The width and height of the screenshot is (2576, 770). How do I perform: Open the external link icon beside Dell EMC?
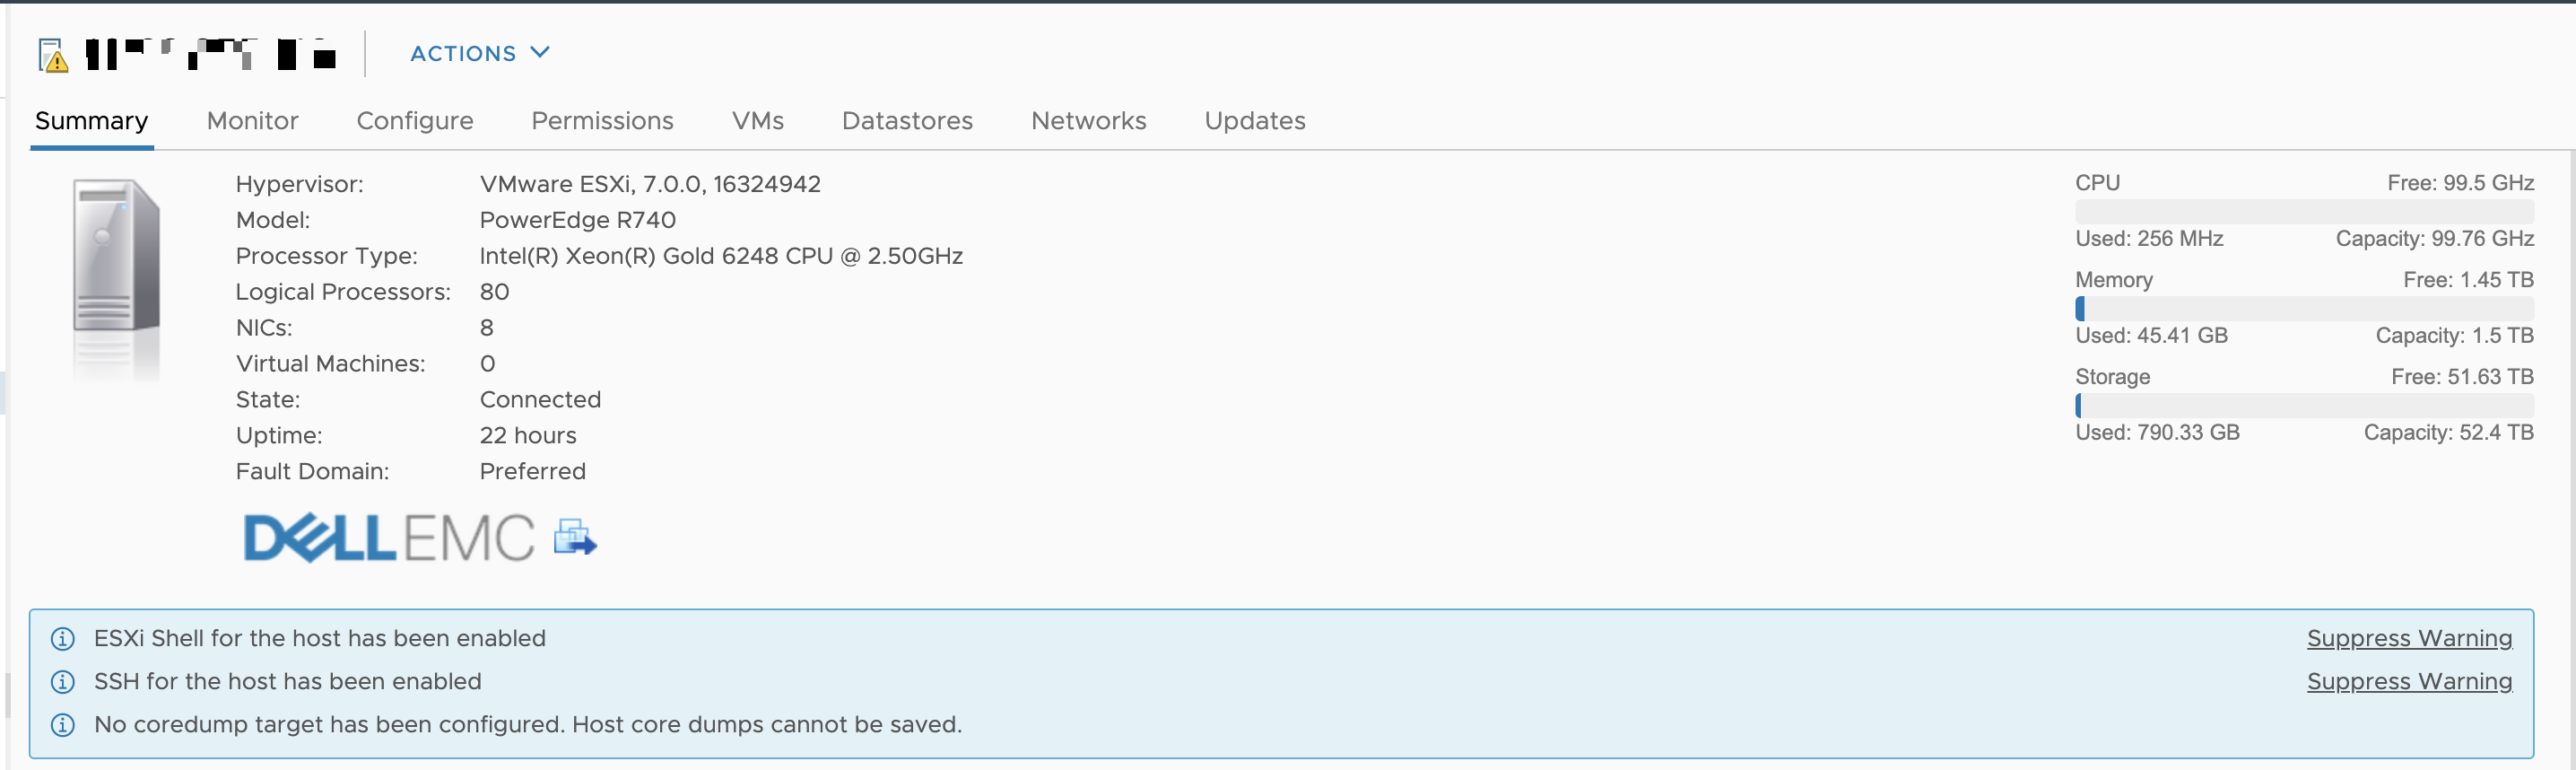(575, 537)
